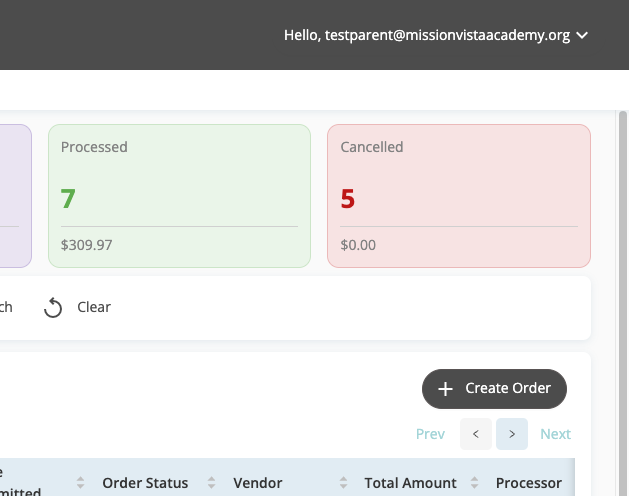Sort by the Order Status column header
629x496 pixels.
[145, 483]
